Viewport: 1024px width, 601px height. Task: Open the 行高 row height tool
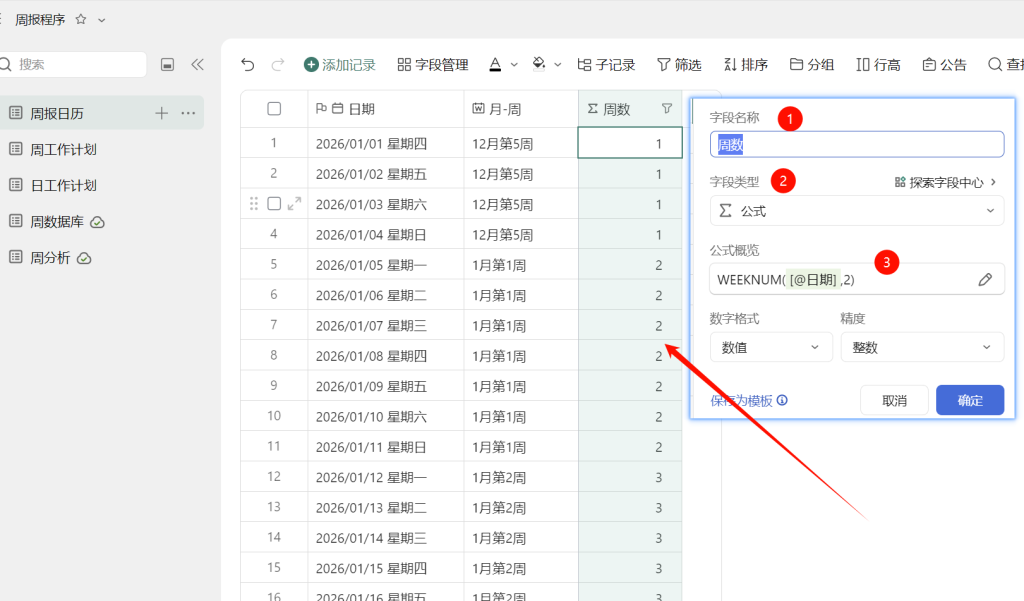(x=878, y=65)
